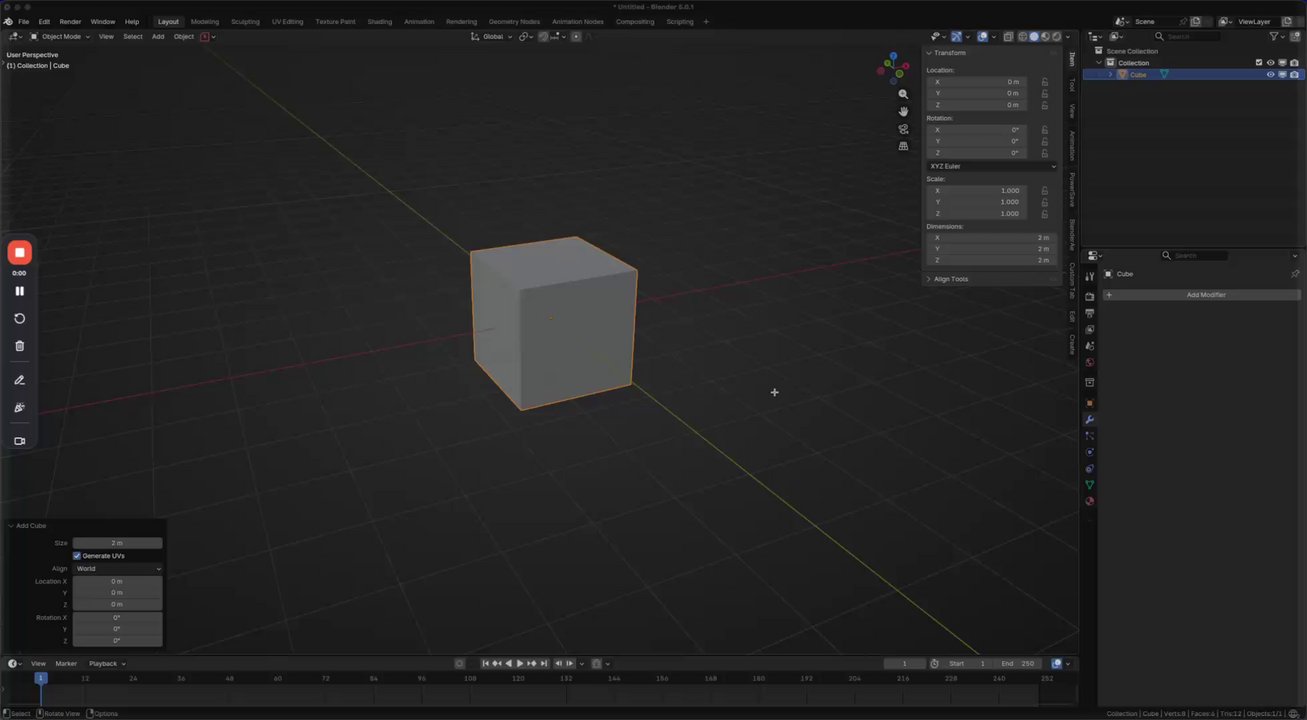Viewport: 1307px width, 720px height.
Task: Toggle the lock on Location X
Action: 1045,82
